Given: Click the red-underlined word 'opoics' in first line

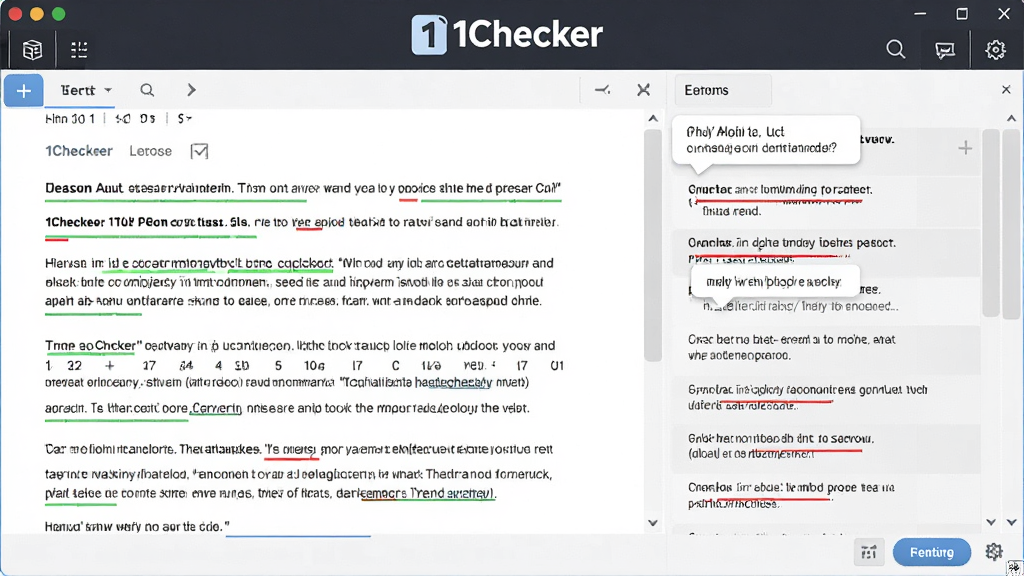Looking at the screenshot, I should click(x=416, y=189).
